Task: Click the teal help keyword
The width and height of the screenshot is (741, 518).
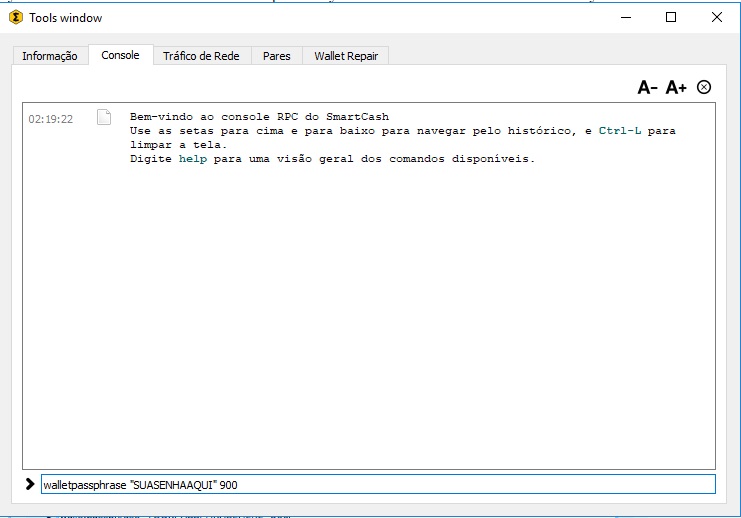Action: (x=193, y=159)
